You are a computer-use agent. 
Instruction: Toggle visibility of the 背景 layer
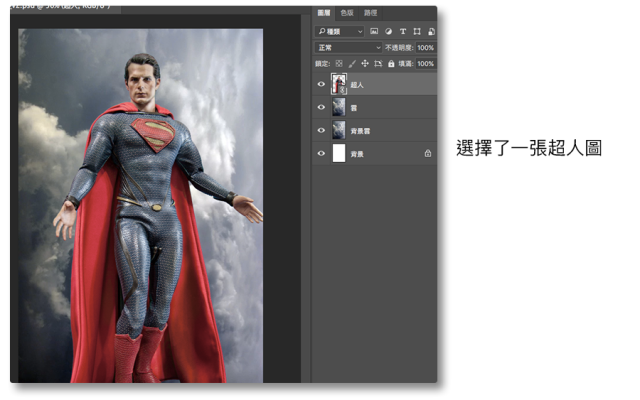click(x=321, y=153)
